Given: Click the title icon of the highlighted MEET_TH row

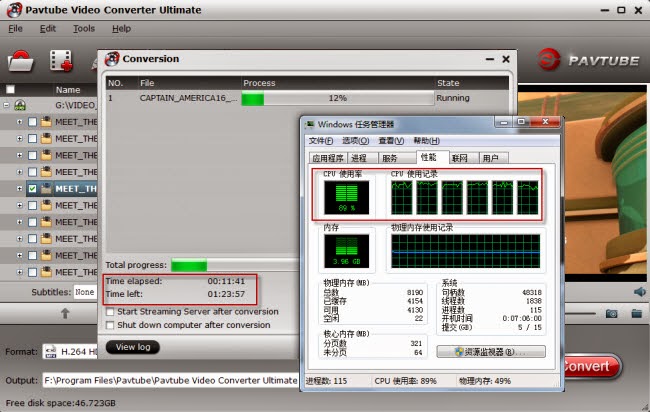Looking at the screenshot, I should pyautogui.click(x=46, y=189).
